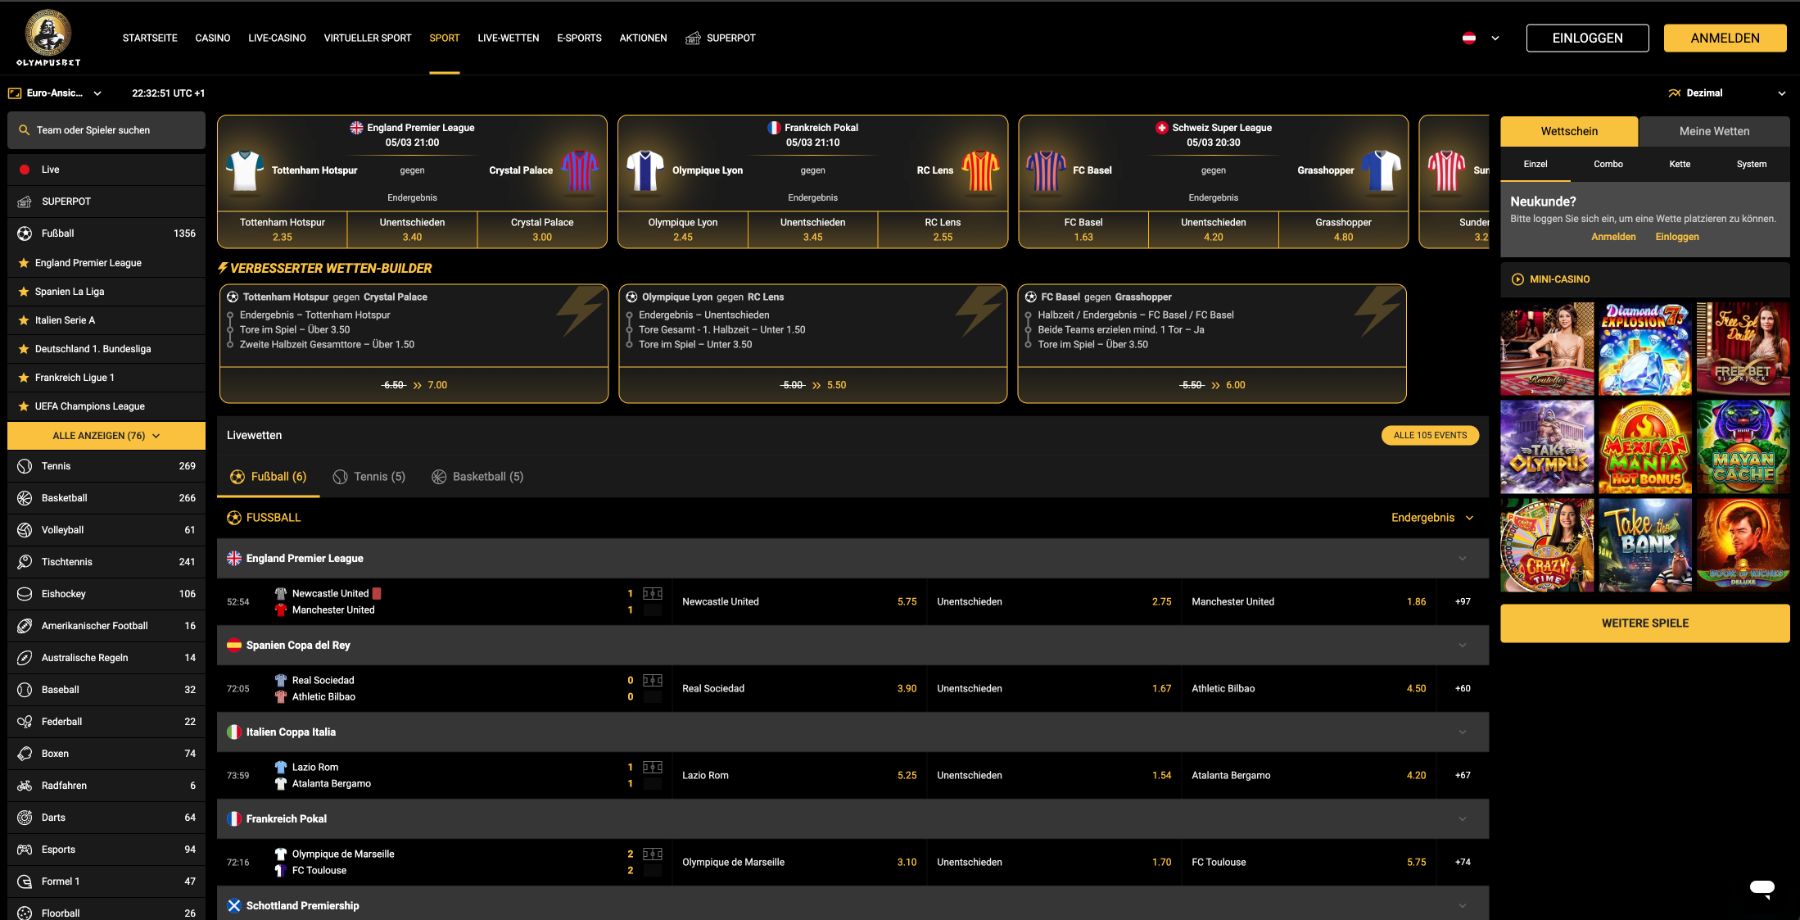1800x920 pixels.
Task: Select the Amerikanischer Football icon
Action: [25, 626]
